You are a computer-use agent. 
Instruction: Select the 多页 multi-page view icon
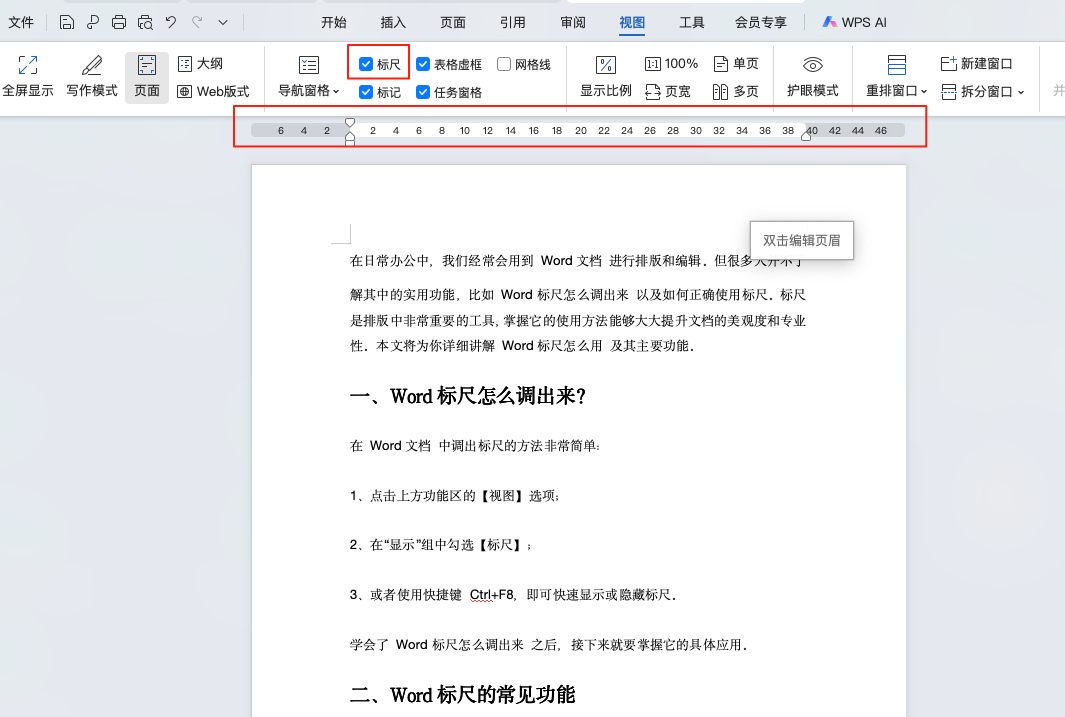click(737, 90)
